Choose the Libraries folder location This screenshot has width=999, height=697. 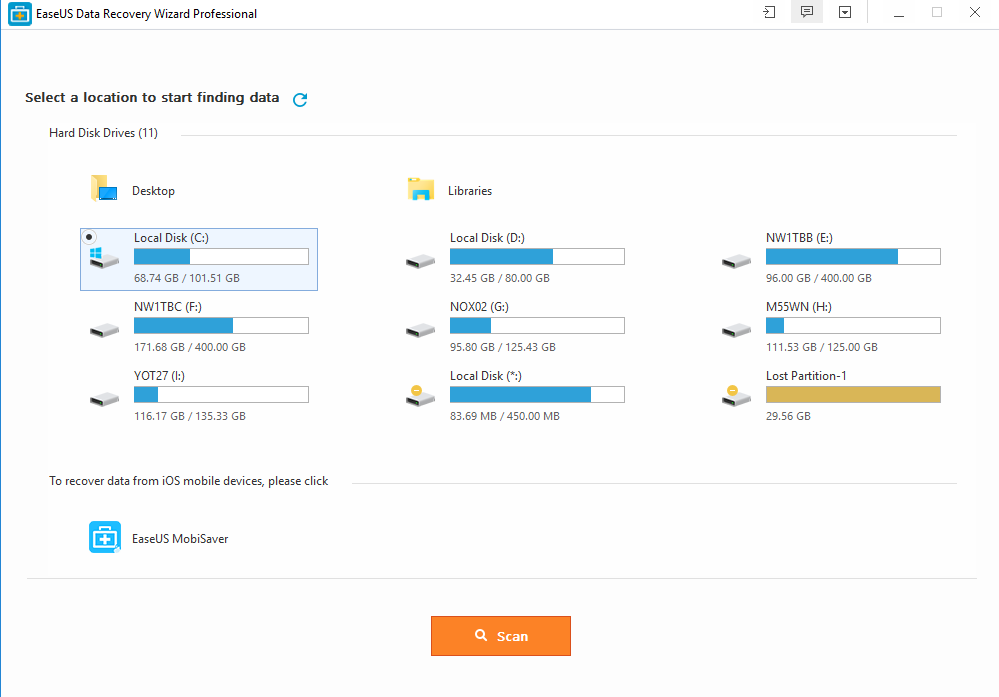pos(421,190)
